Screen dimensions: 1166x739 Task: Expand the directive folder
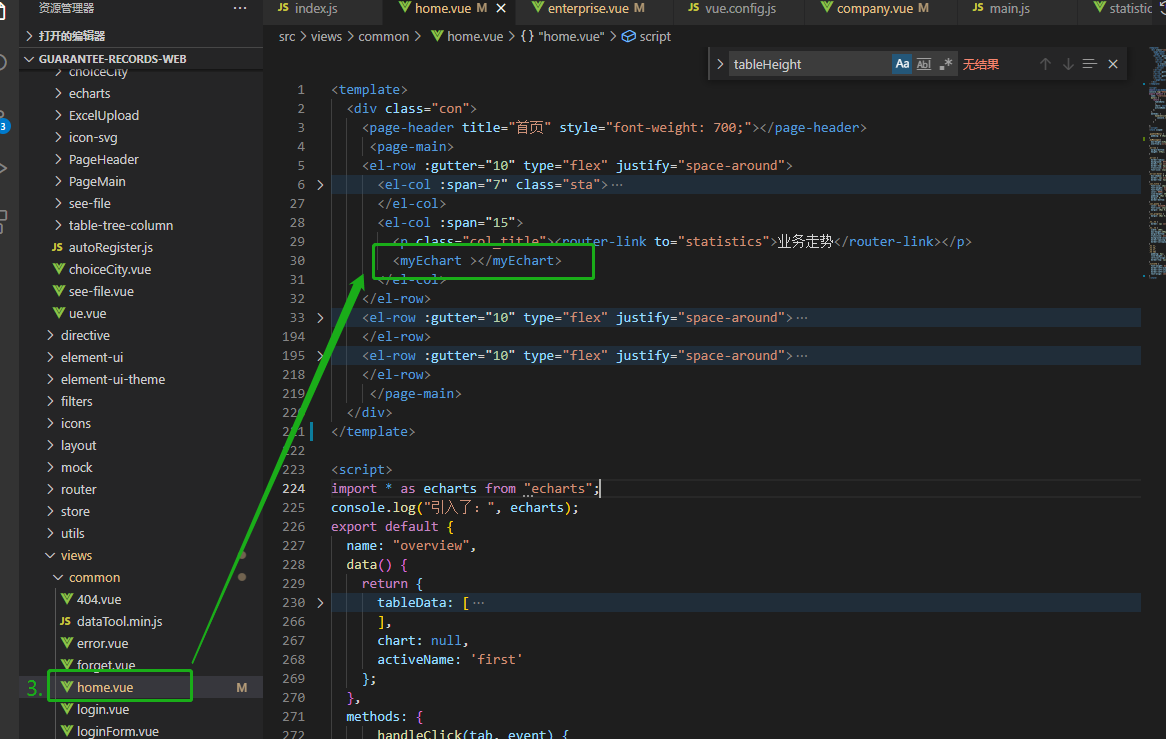click(85, 335)
